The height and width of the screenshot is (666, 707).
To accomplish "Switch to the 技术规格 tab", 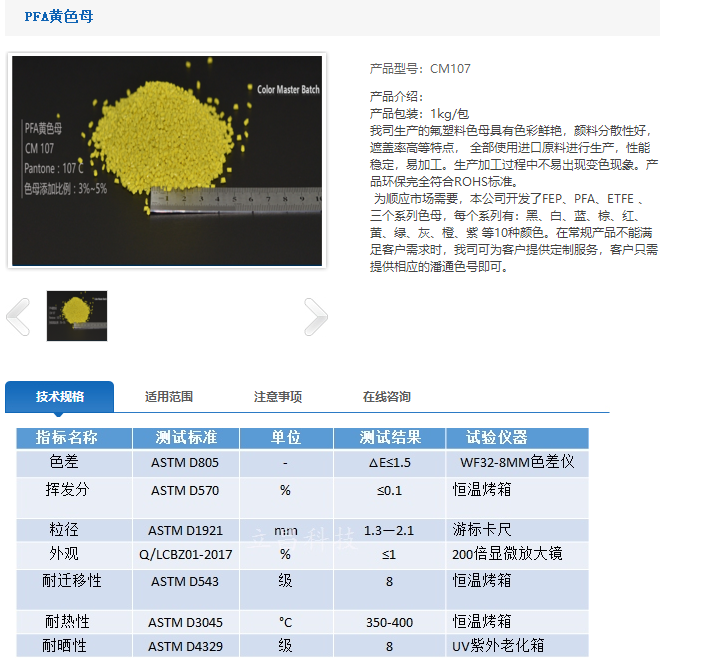I will (x=60, y=397).
